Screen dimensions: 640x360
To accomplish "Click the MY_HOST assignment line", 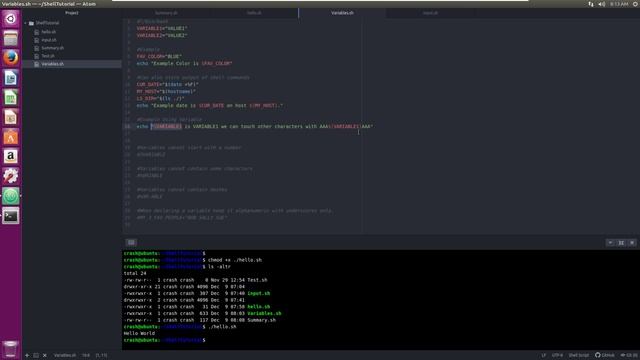I will (167, 91).
